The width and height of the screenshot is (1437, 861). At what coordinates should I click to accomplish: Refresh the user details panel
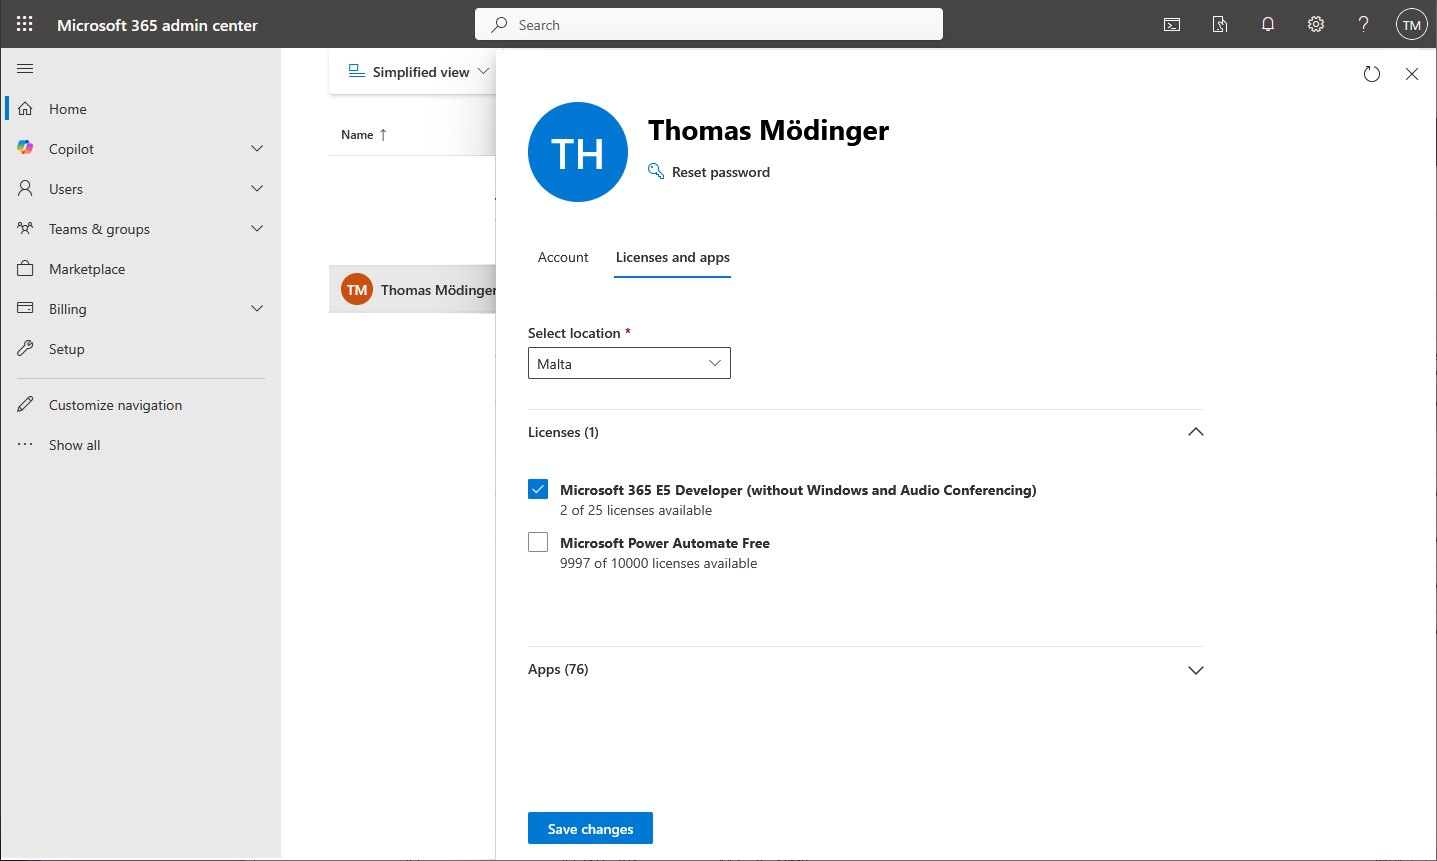(1372, 74)
